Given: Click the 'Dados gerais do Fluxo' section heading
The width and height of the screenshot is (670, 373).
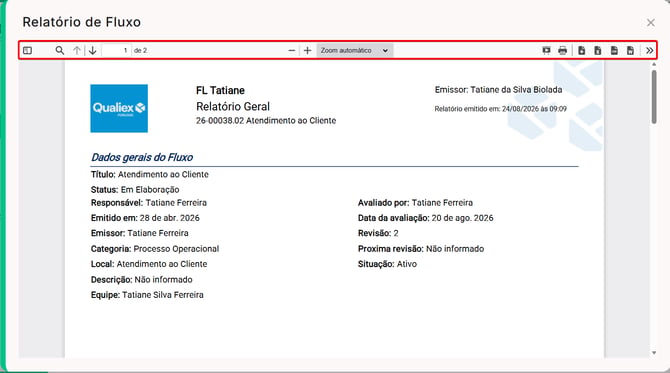Looking at the screenshot, I should click(142, 157).
